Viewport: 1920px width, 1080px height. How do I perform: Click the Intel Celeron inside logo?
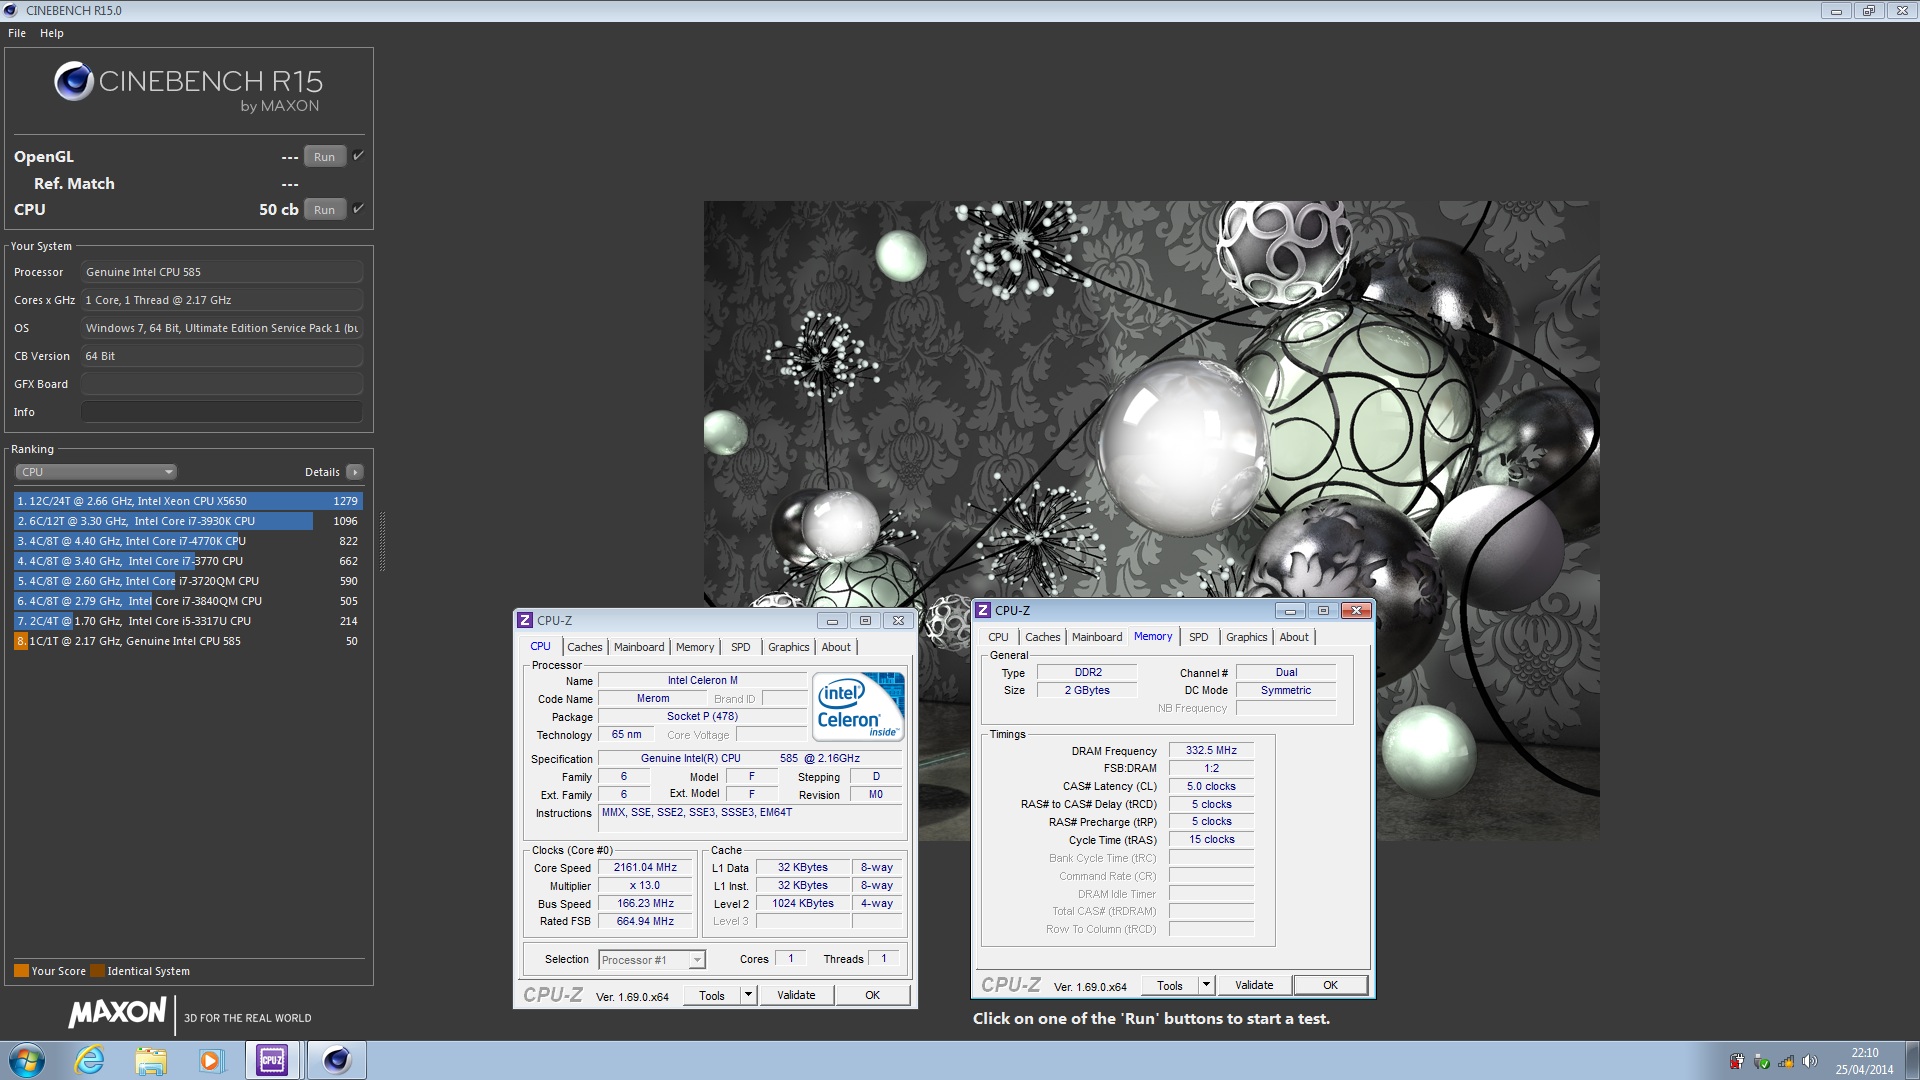(859, 707)
